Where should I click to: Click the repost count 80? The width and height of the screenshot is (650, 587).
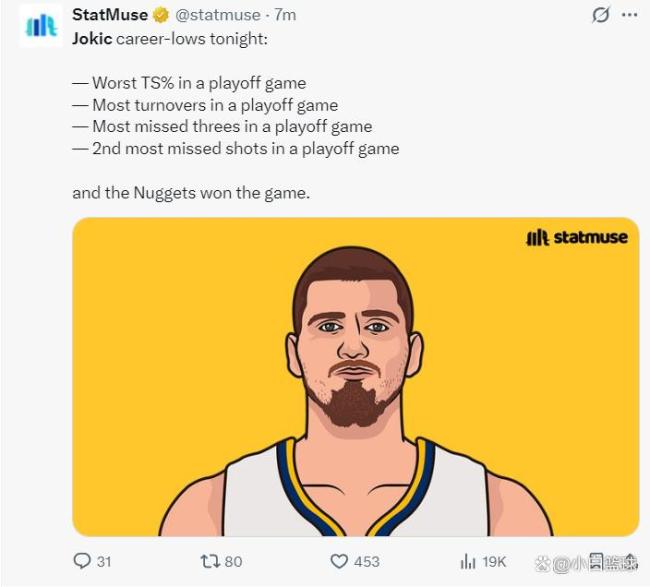coord(233,561)
